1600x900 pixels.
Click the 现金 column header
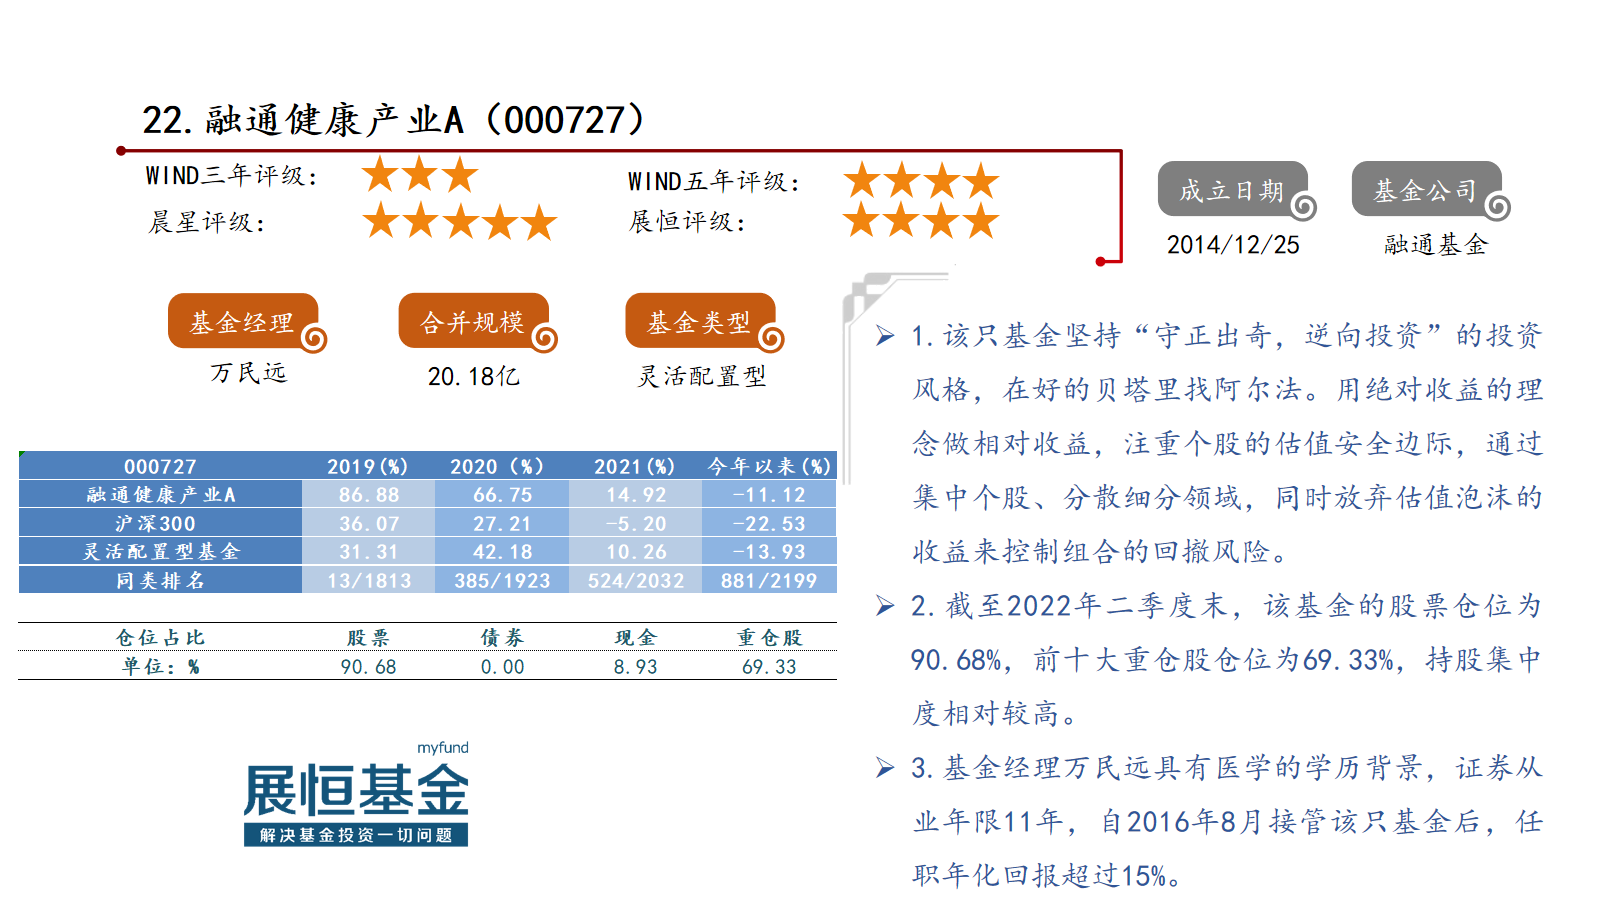coord(635,638)
